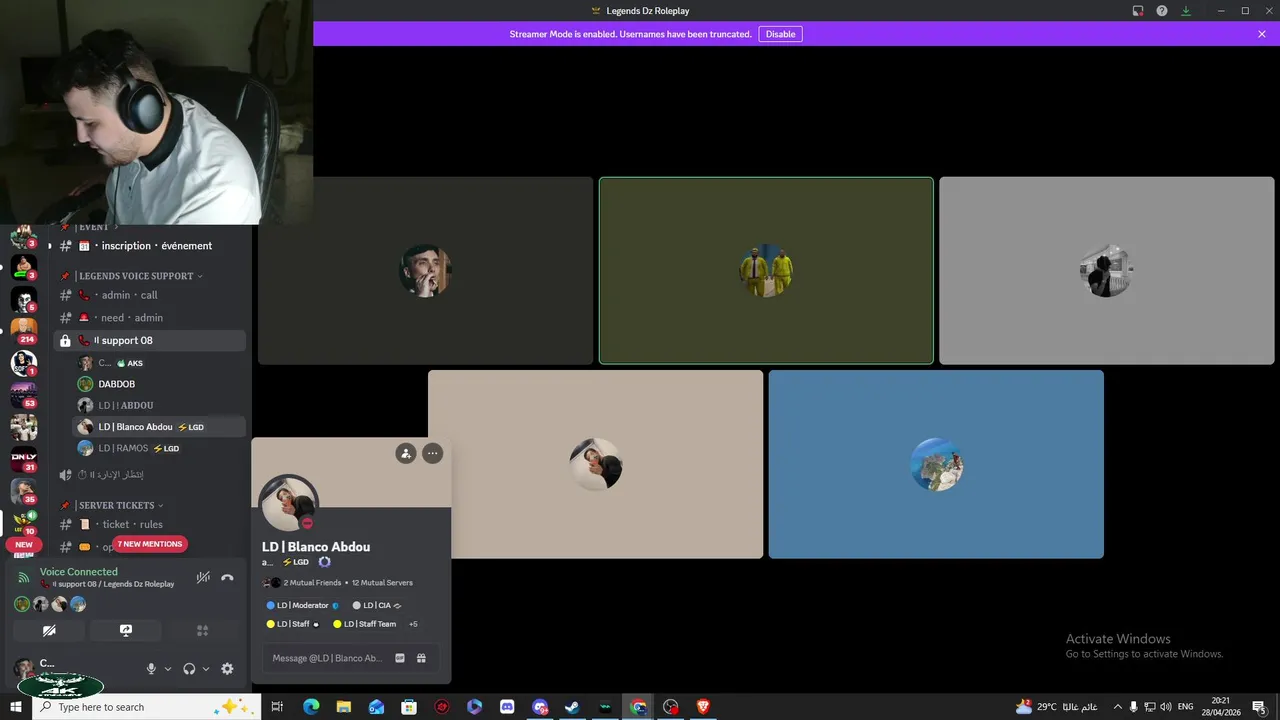Image resolution: width=1280 pixels, height=720 pixels.
Task: Open headphone output options dropdown arrow
Action: pos(206,669)
